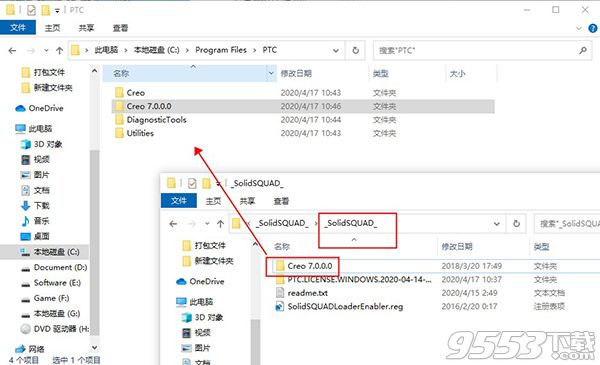This screenshot has height=365, width=600.
Task: Select Creo 7.0.0.0 folder in PTC window
Action: tap(303, 106)
